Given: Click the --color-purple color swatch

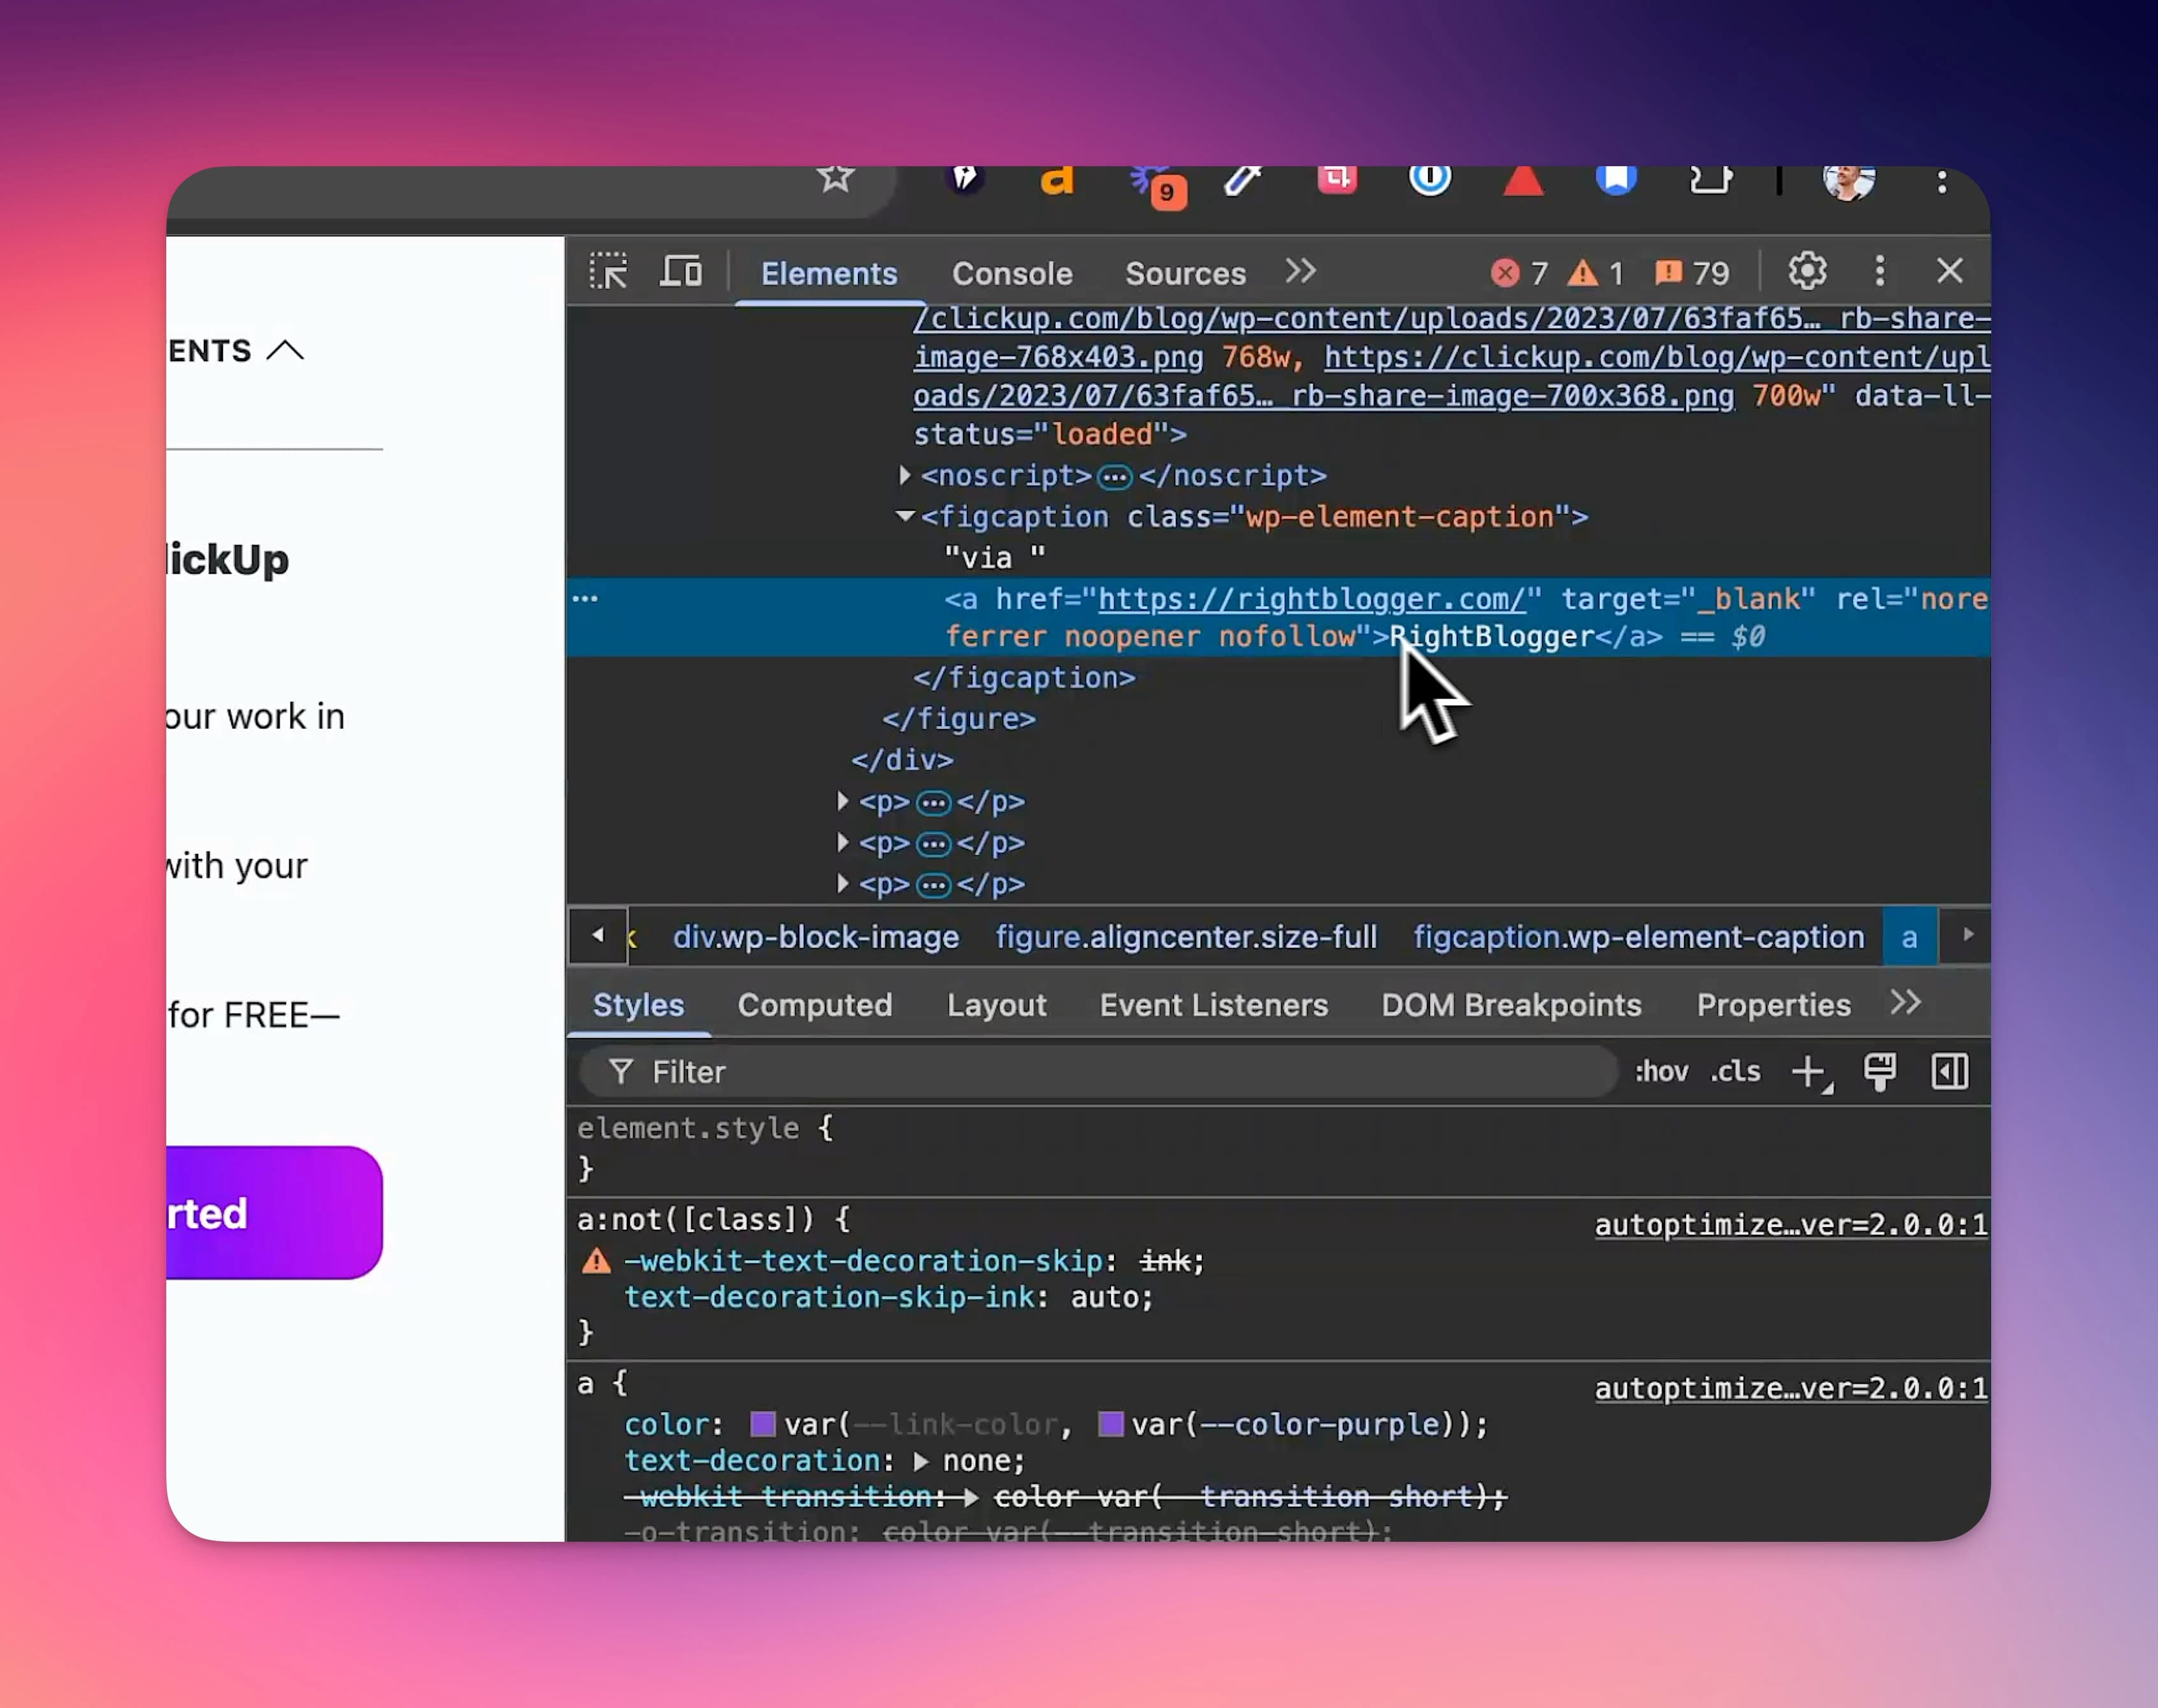Looking at the screenshot, I should point(1110,1424).
